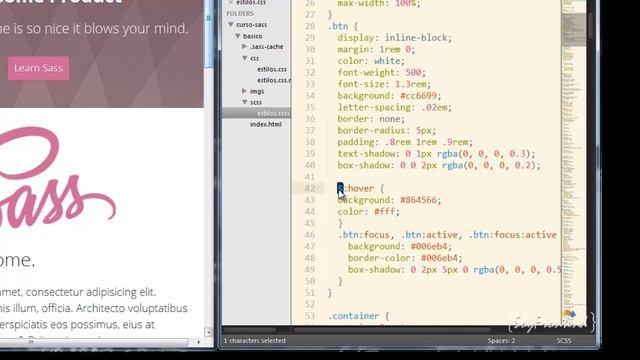Select the imgs folder label
Image resolution: width=640 pixels, height=360 pixels.
click(257, 91)
